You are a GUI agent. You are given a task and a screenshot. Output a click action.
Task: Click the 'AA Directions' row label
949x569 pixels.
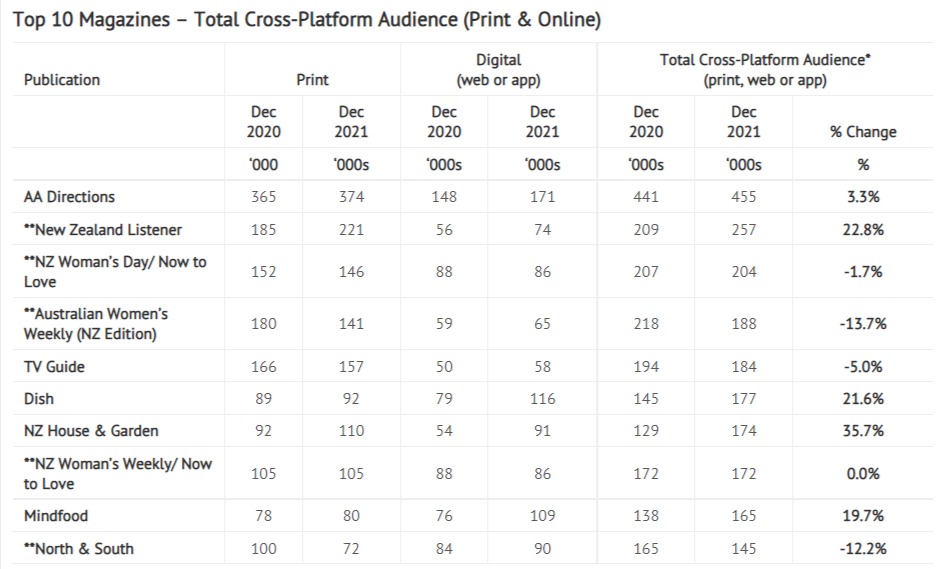click(69, 197)
